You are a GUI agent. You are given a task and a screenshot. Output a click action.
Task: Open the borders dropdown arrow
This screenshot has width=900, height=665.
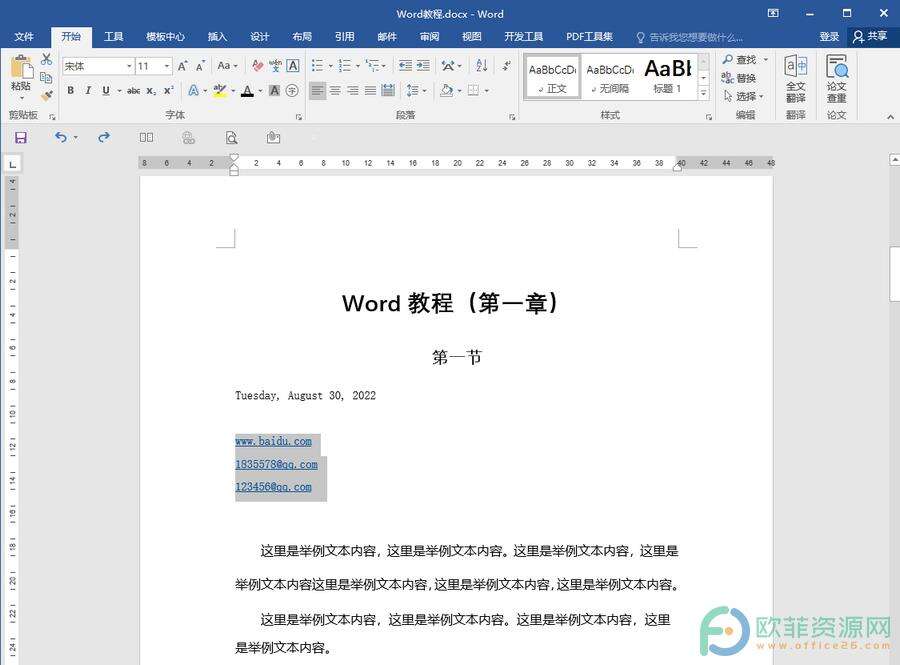[x=487, y=91]
